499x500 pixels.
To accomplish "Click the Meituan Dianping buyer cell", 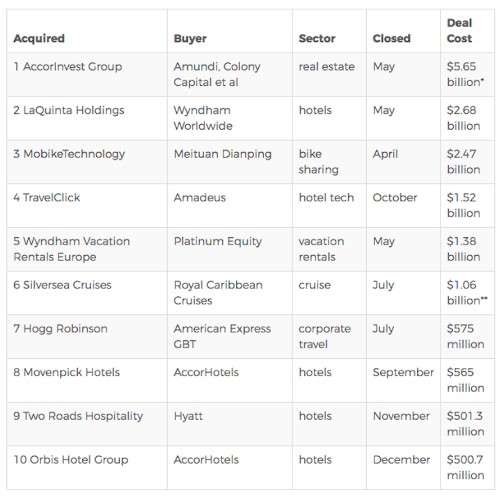I will tap(223, 154).
